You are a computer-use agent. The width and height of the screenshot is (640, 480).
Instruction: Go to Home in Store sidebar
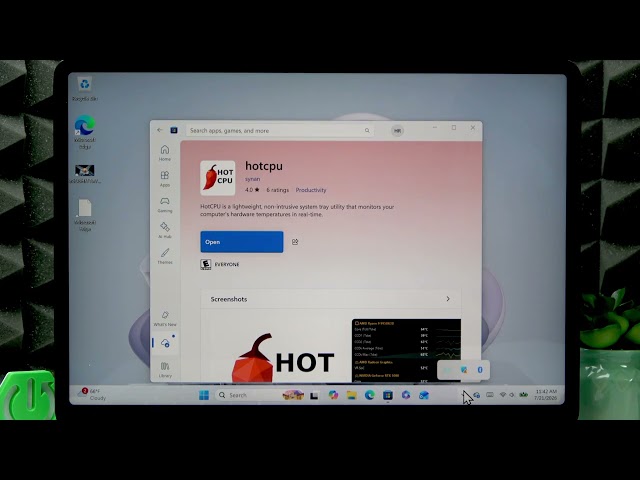[x=165, y=153]
